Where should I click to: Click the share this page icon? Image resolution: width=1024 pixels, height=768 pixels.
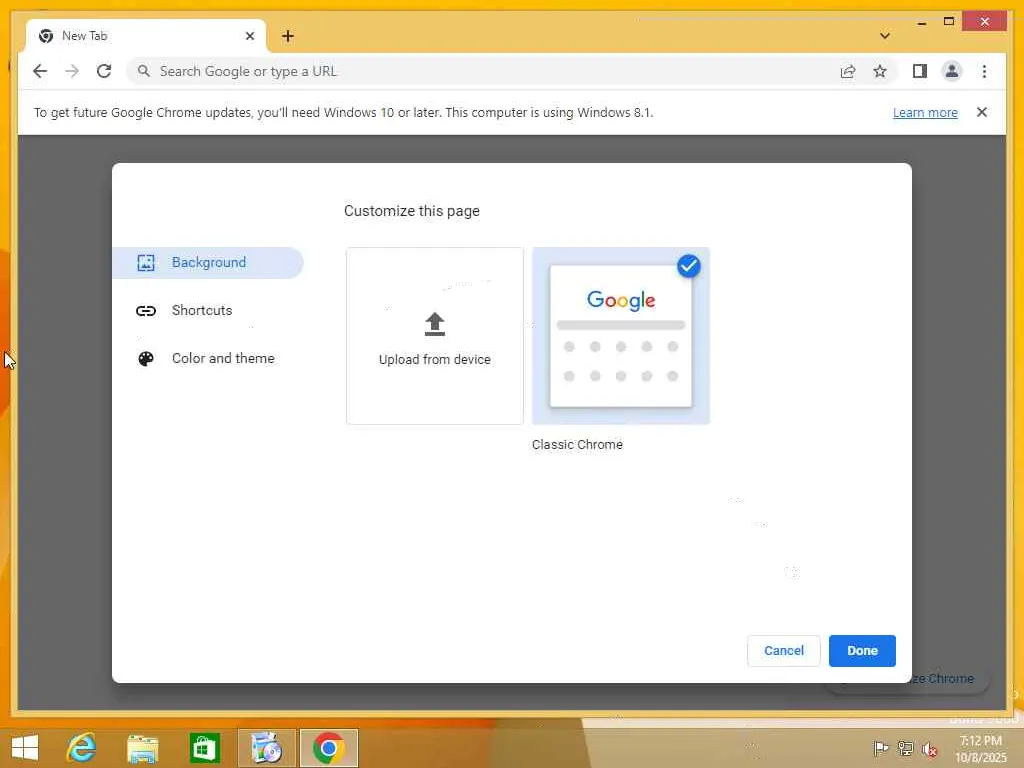[x=848, y=71]
